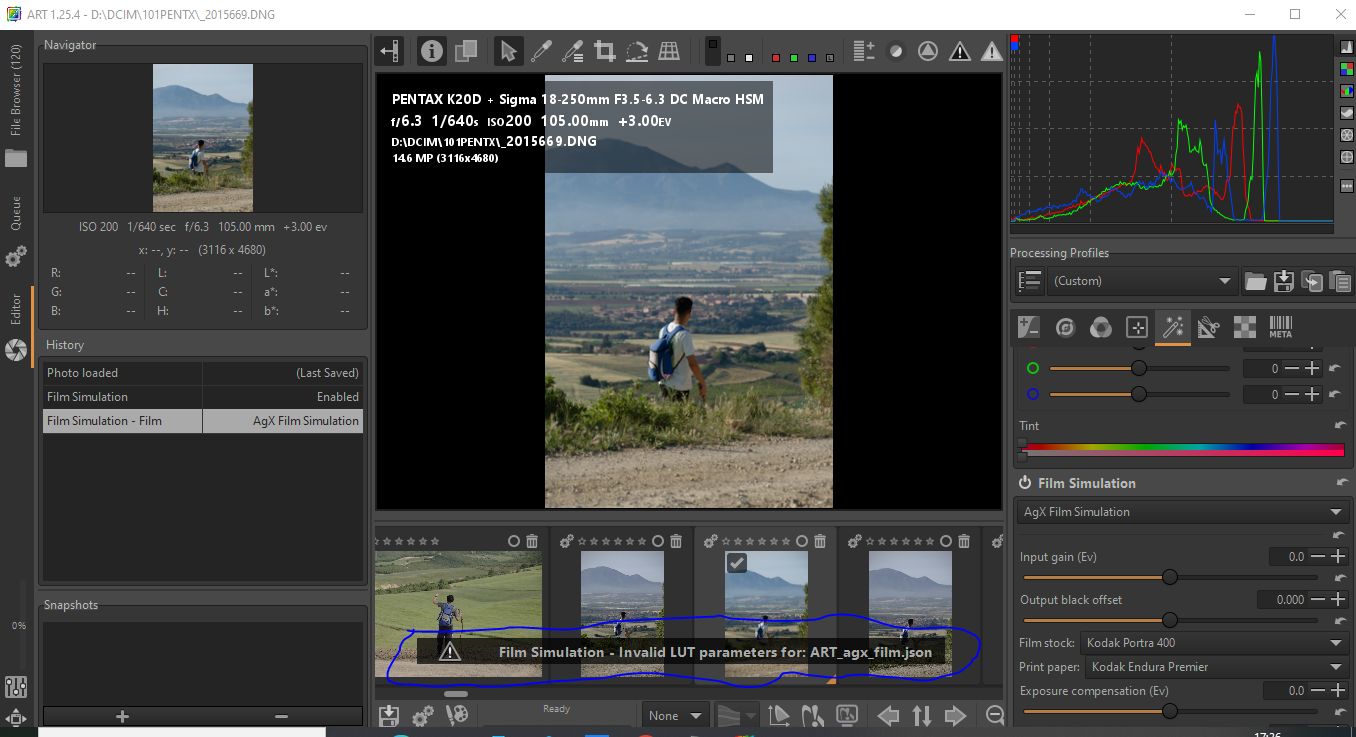Viewport: 1356px width, 737px height.
Task: Select the Crop tool in the toolbar
Action: [x=604, y=51]
